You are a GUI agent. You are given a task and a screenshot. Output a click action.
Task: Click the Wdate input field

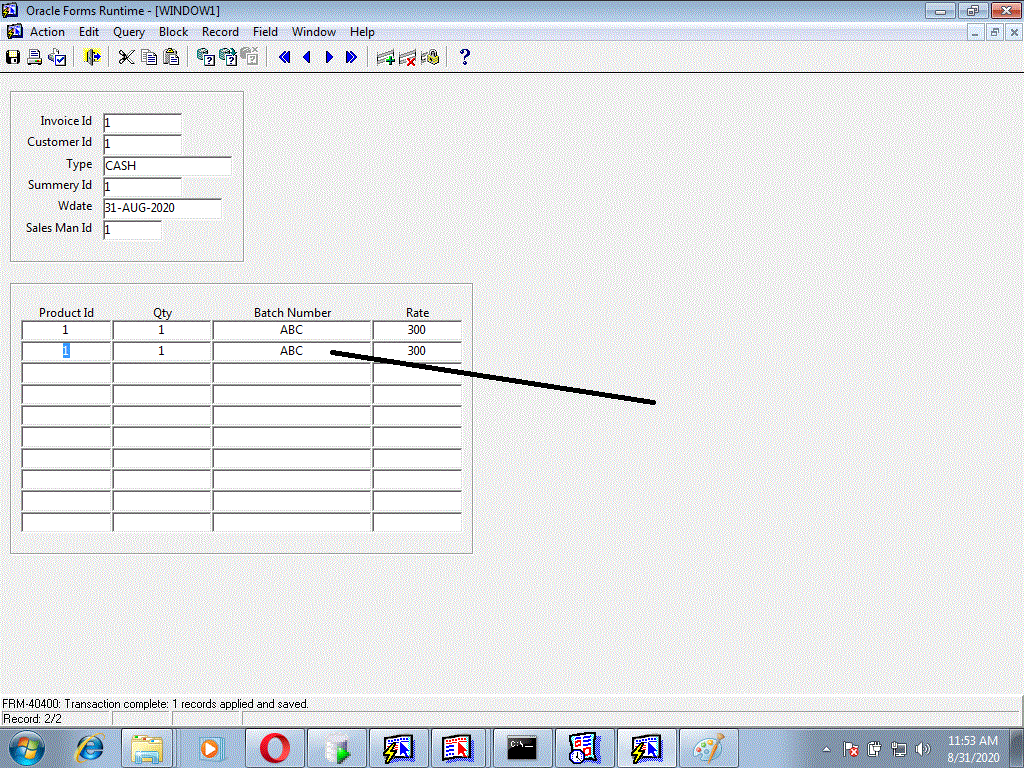[x=162, y=208]
